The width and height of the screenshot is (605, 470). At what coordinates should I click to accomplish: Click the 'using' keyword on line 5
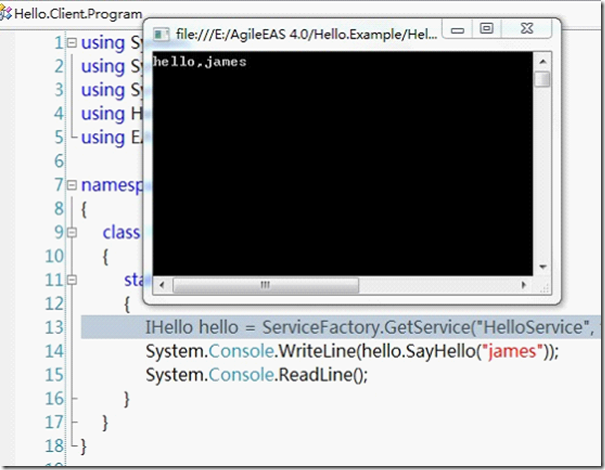coord(103,138)
